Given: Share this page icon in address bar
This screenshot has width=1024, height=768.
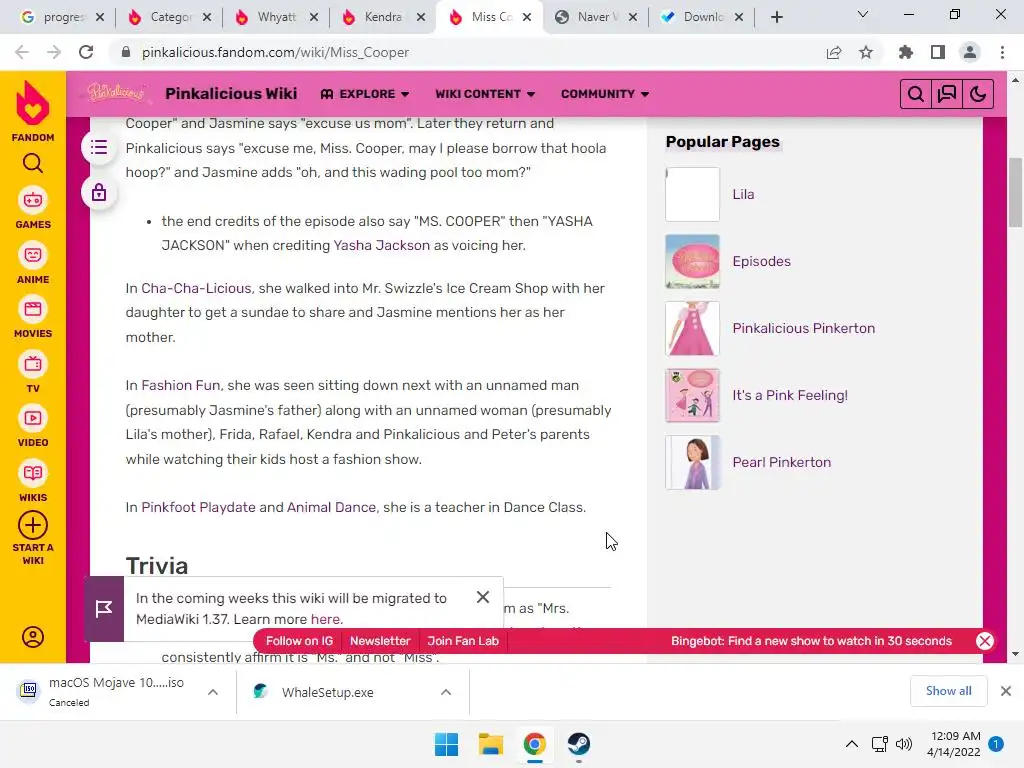Looking at the screenshot, I should tap(834, 52).
